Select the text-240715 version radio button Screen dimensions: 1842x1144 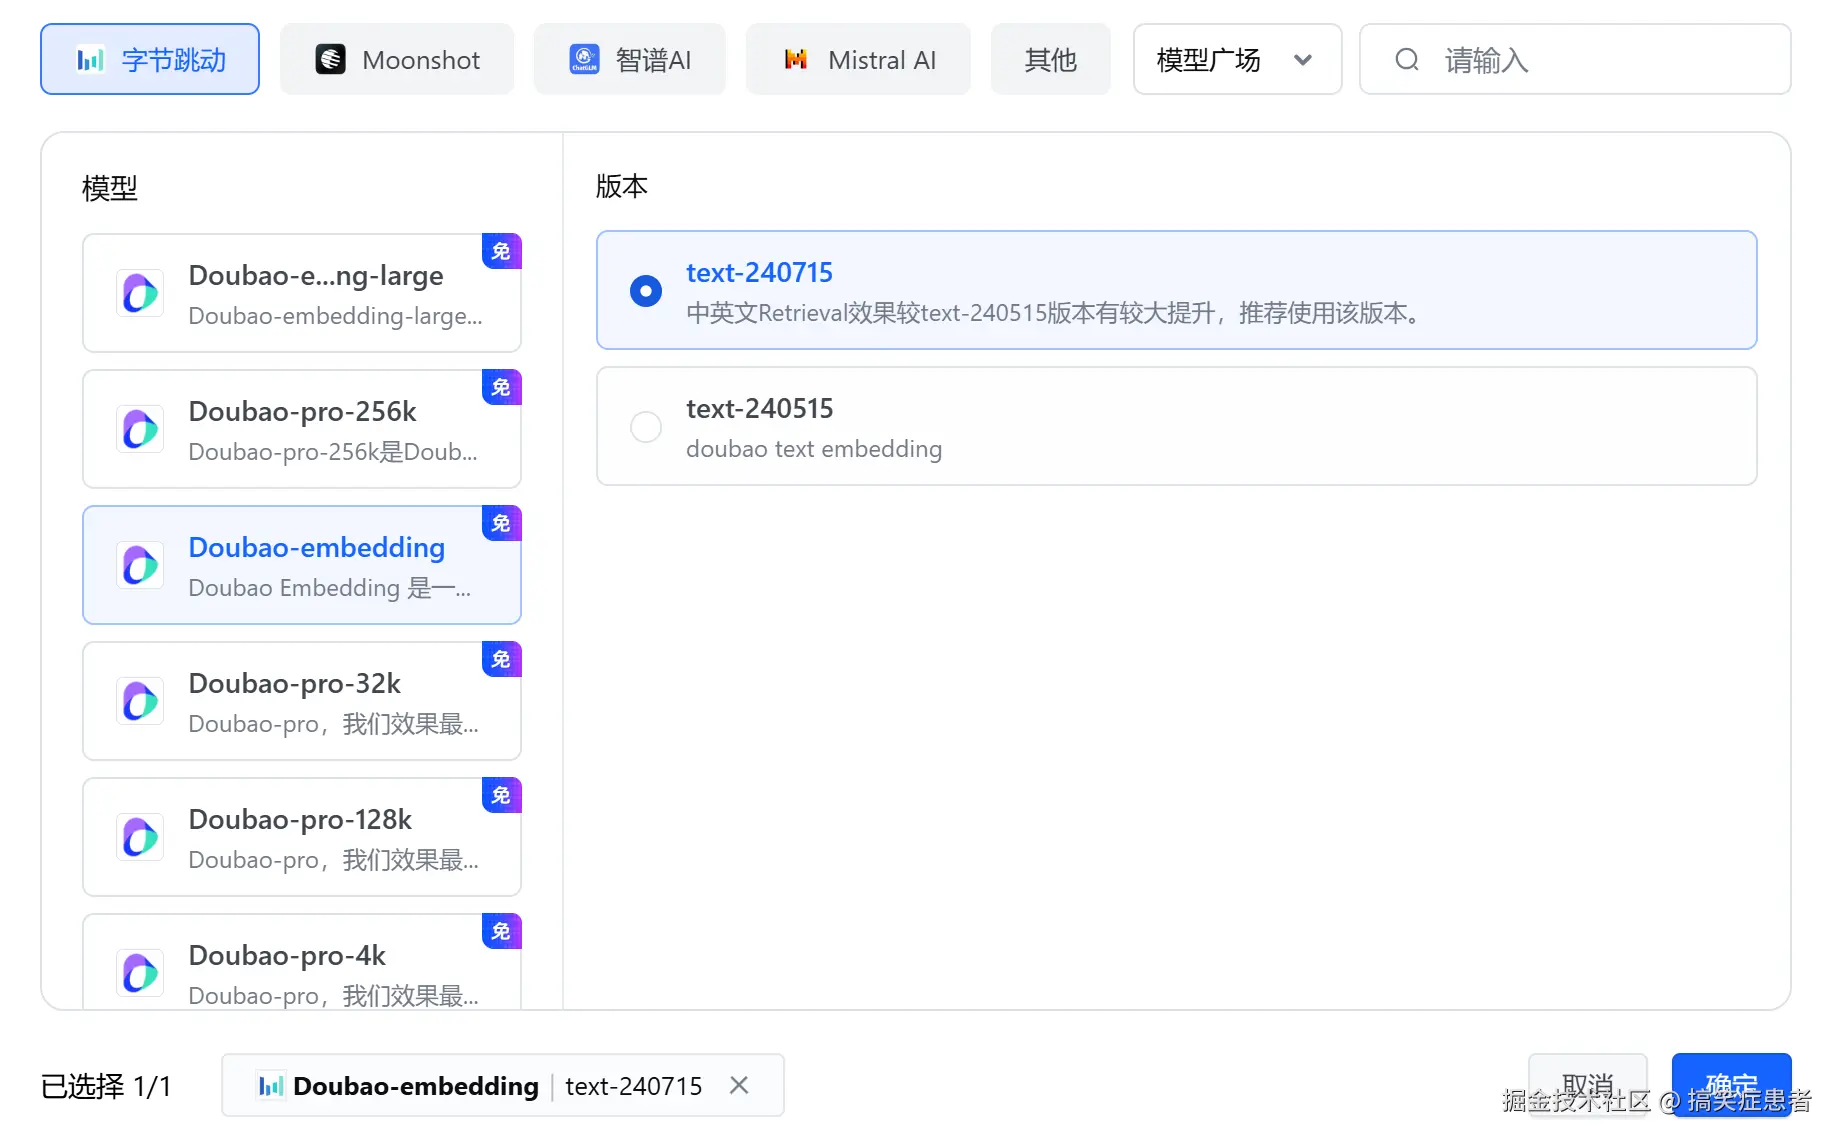[x=646, y=291]
